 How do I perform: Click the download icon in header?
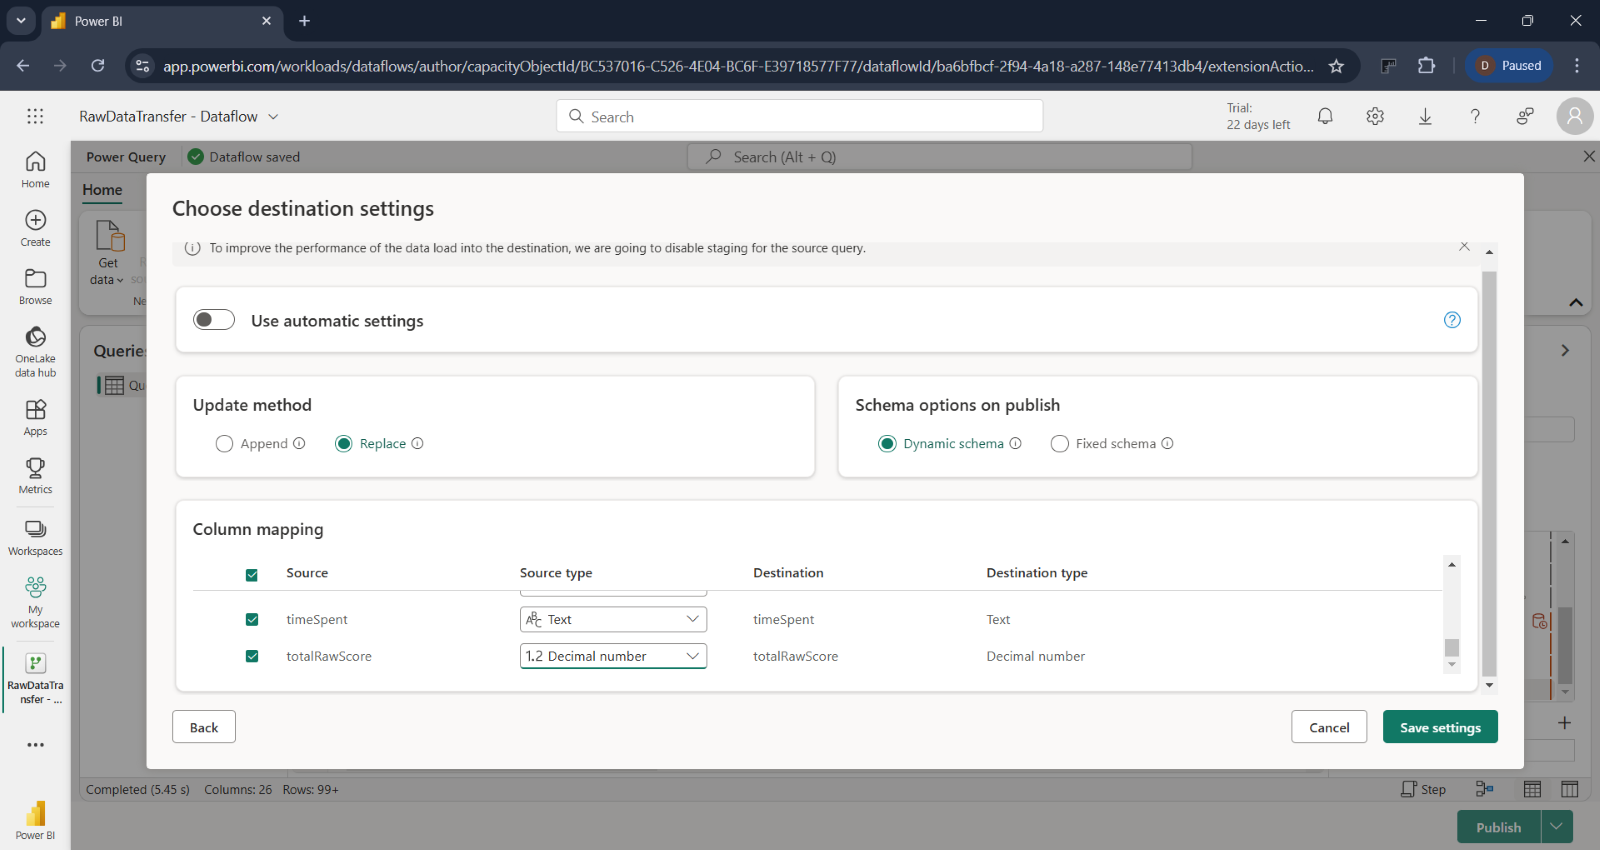[x=1425, y=116]
